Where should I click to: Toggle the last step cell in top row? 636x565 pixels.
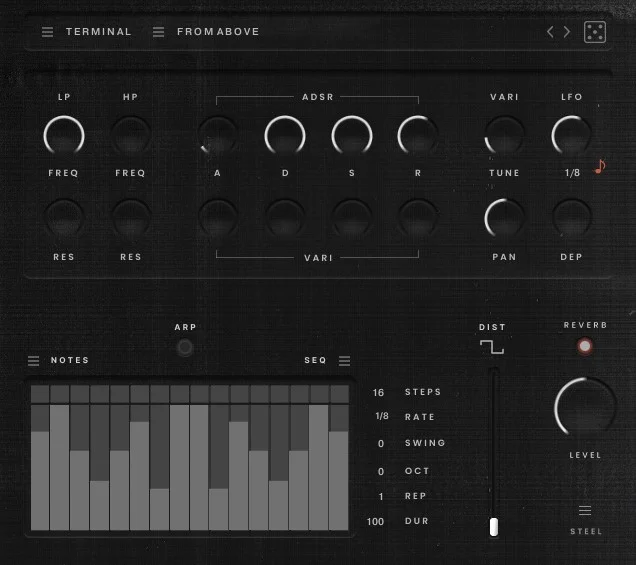coord(339,394)
